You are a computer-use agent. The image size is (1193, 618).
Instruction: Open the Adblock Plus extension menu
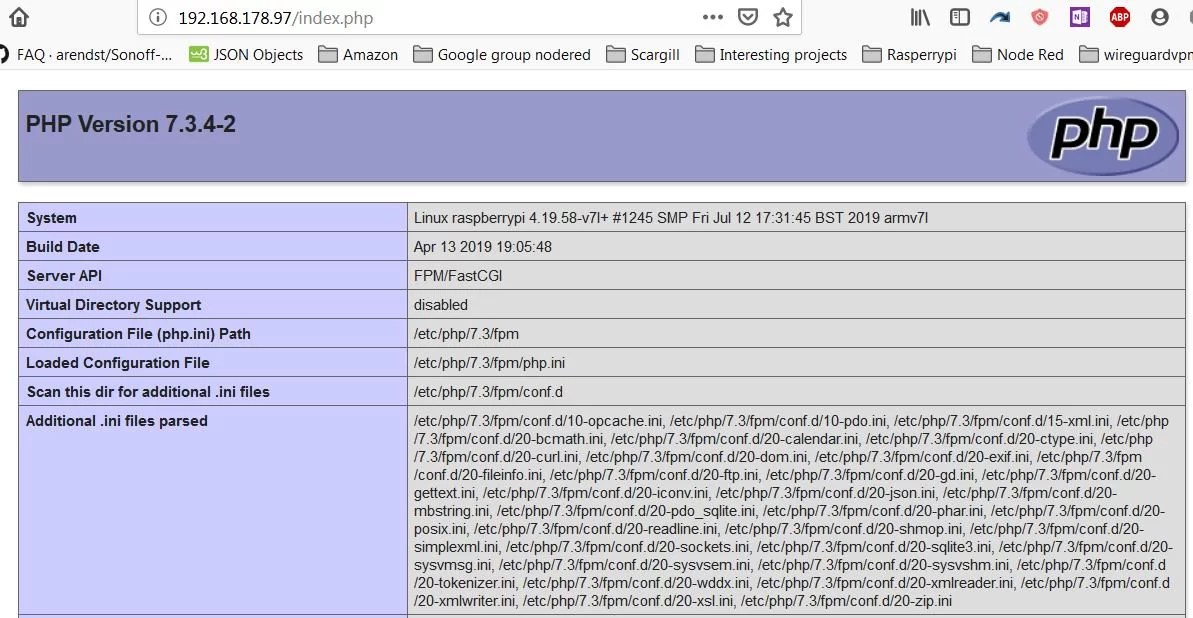[x=1119, y=17]
